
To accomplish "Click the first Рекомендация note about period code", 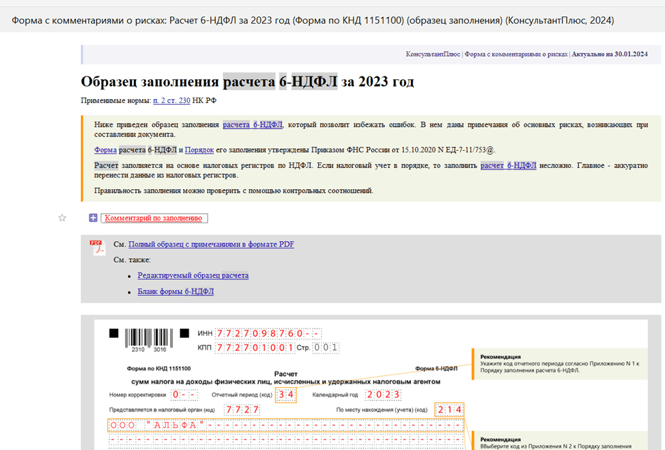I will pos(565,364).
